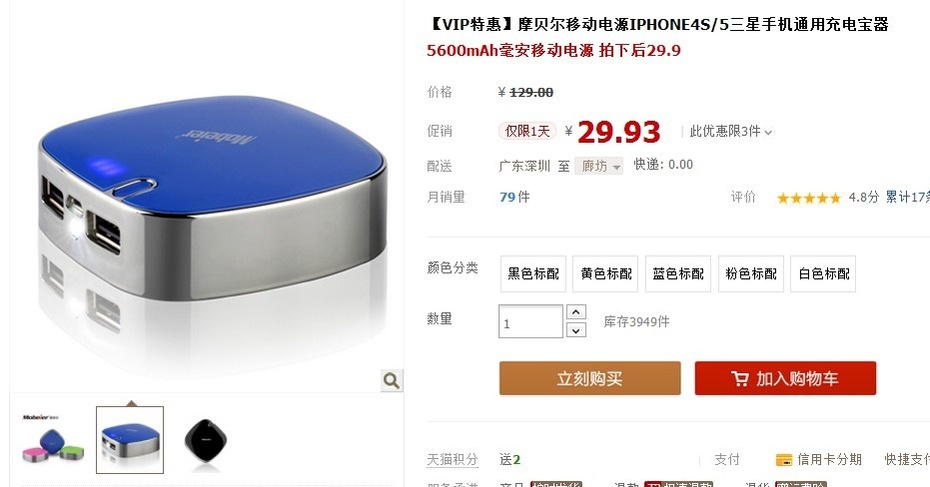Click the 加入购物车 add to cart button
The height and width of the screenshot is (487, 930).
[x=785, y=378]
